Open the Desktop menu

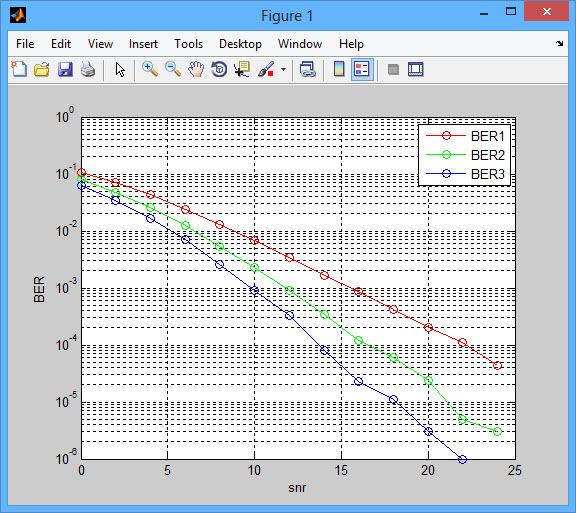(x=240, y=44)
